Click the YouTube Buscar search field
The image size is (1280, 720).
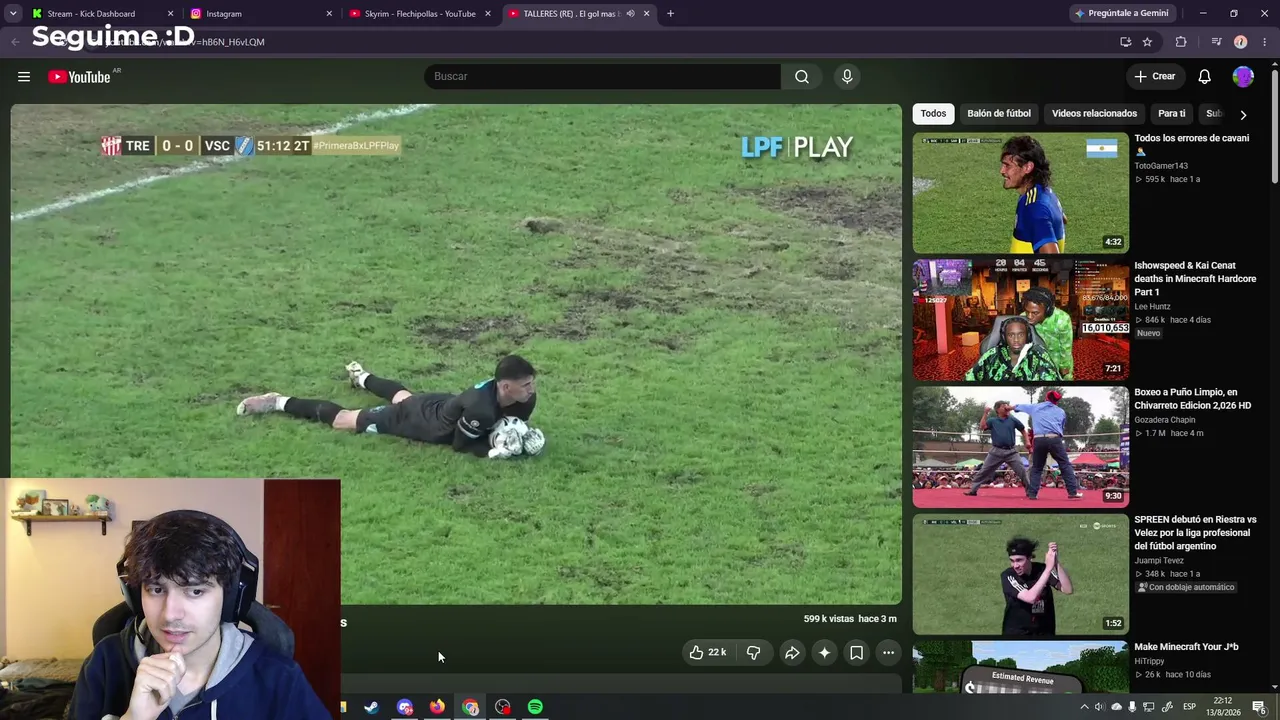[602, 77]
